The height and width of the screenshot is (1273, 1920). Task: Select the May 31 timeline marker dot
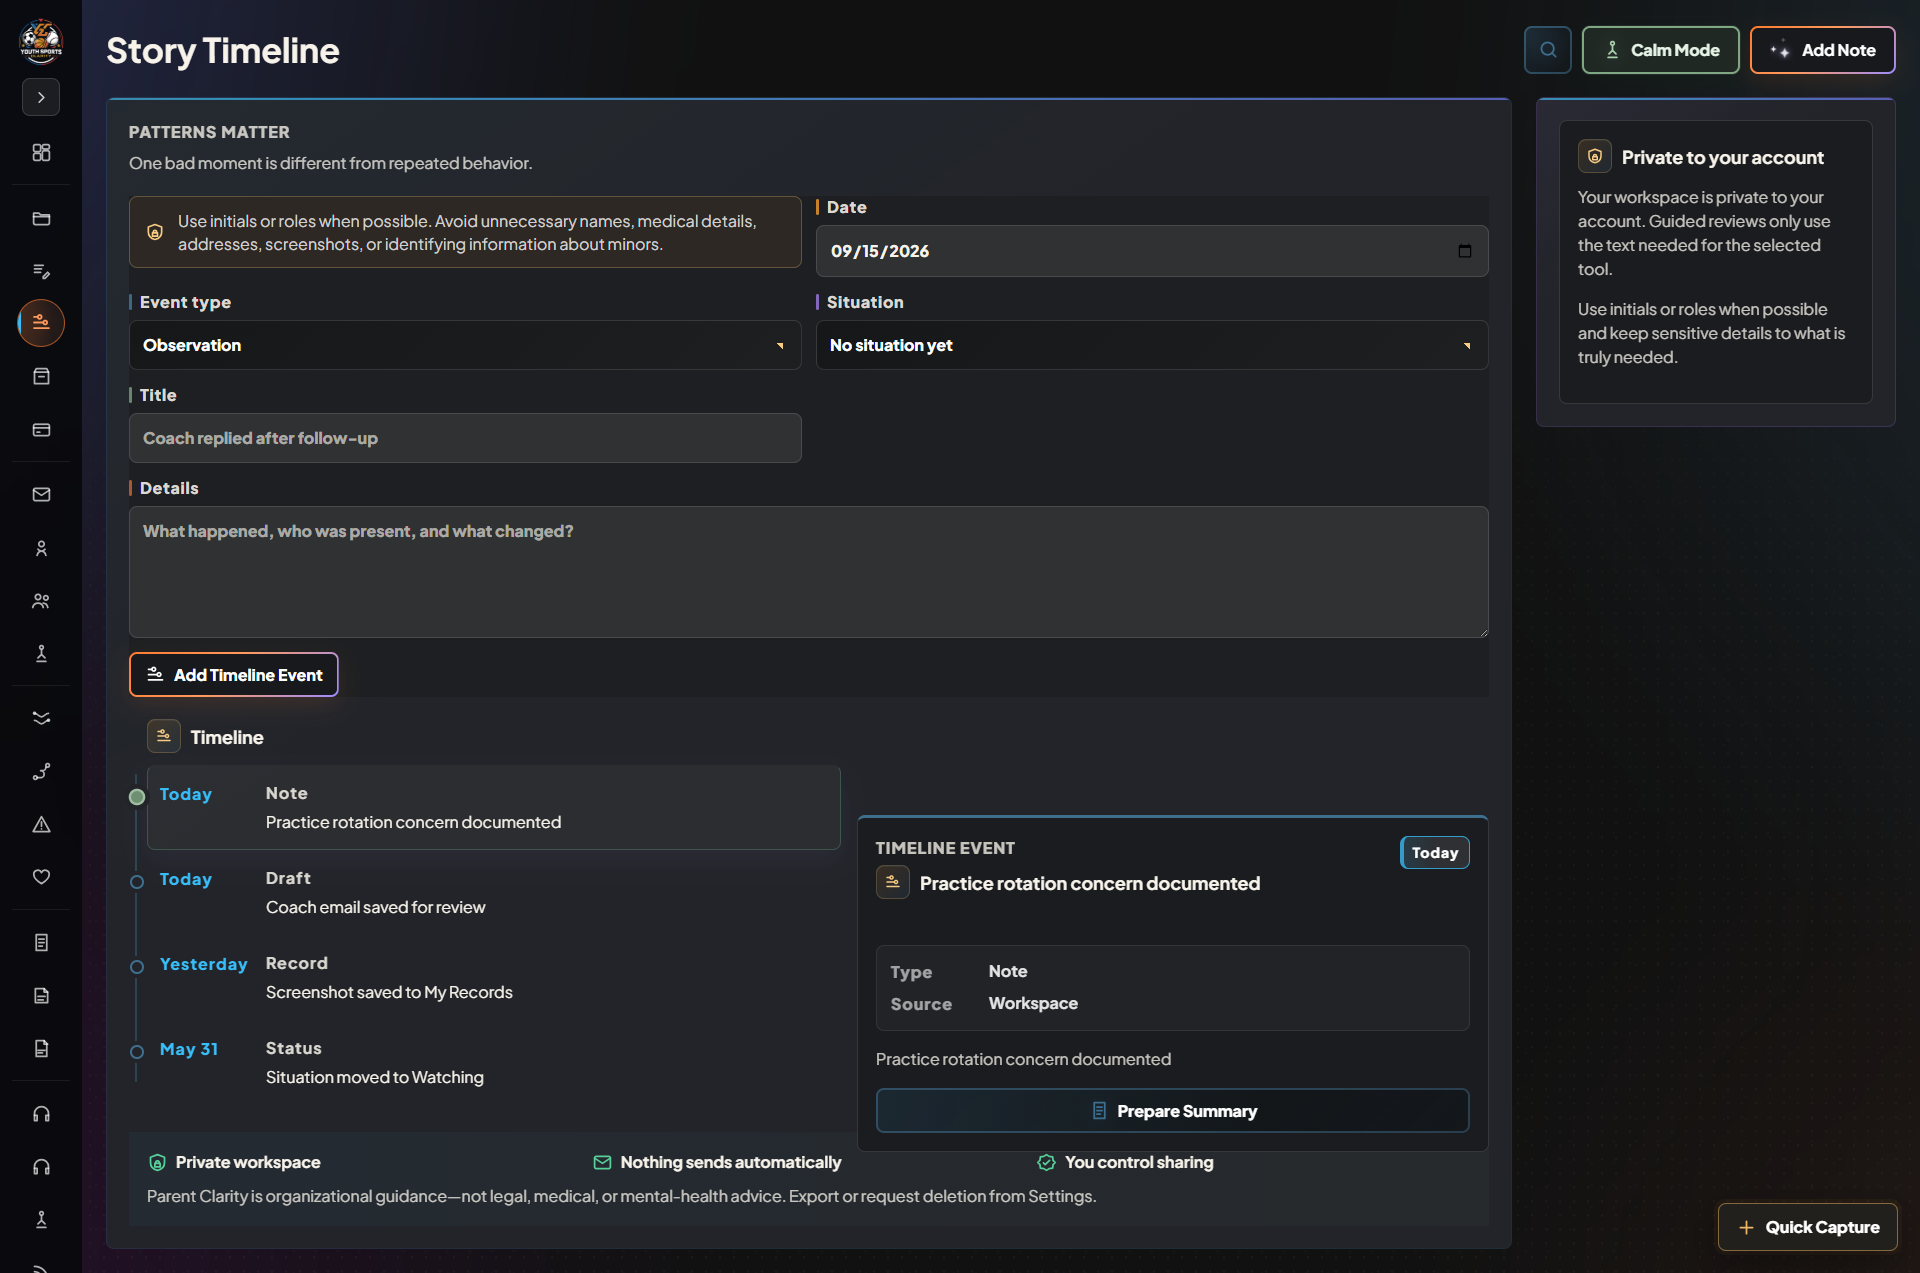point(137,1052)
